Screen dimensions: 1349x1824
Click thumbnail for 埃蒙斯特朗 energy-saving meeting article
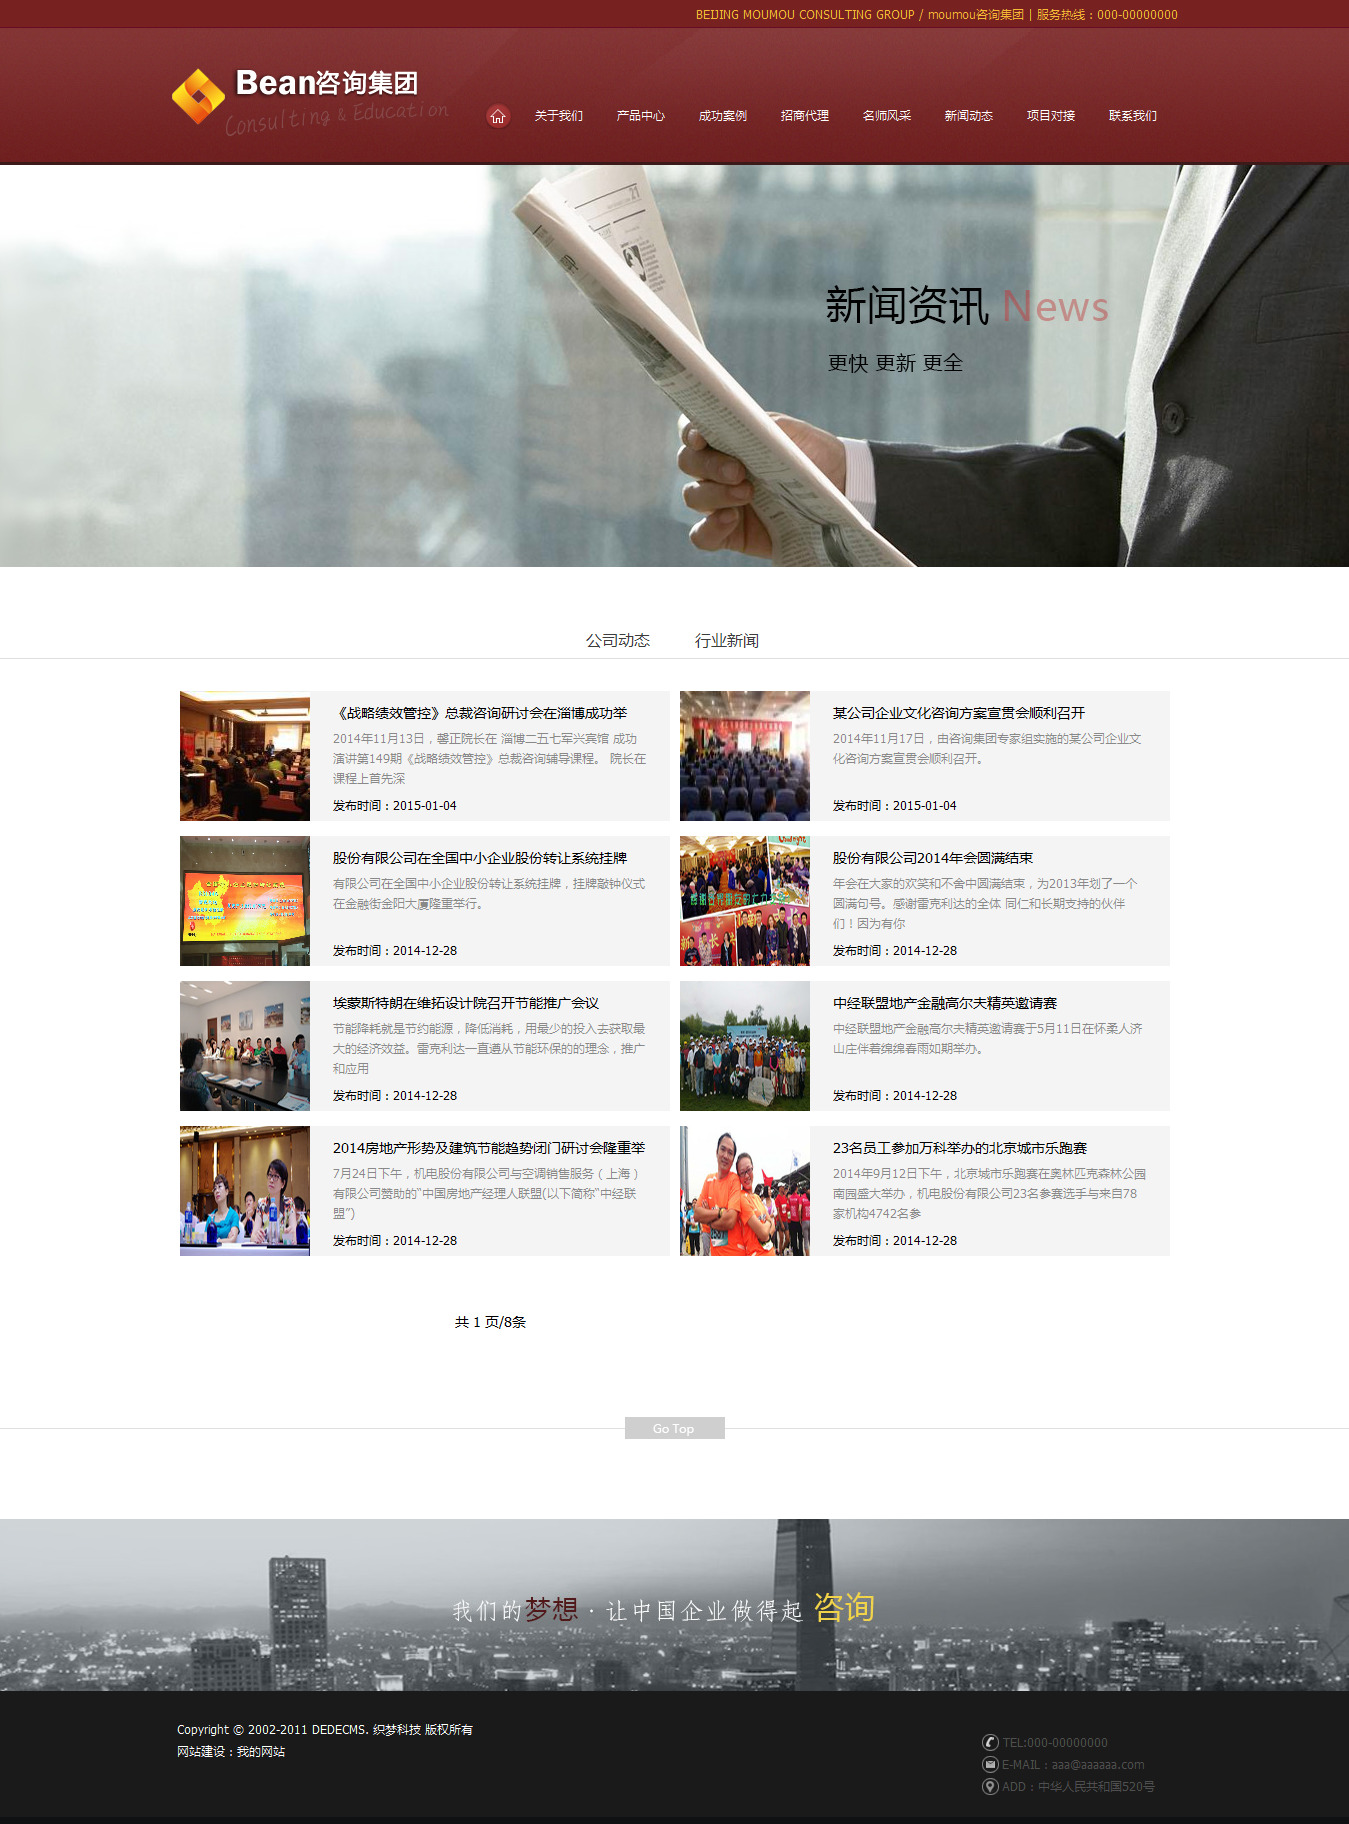(245, 1045)
